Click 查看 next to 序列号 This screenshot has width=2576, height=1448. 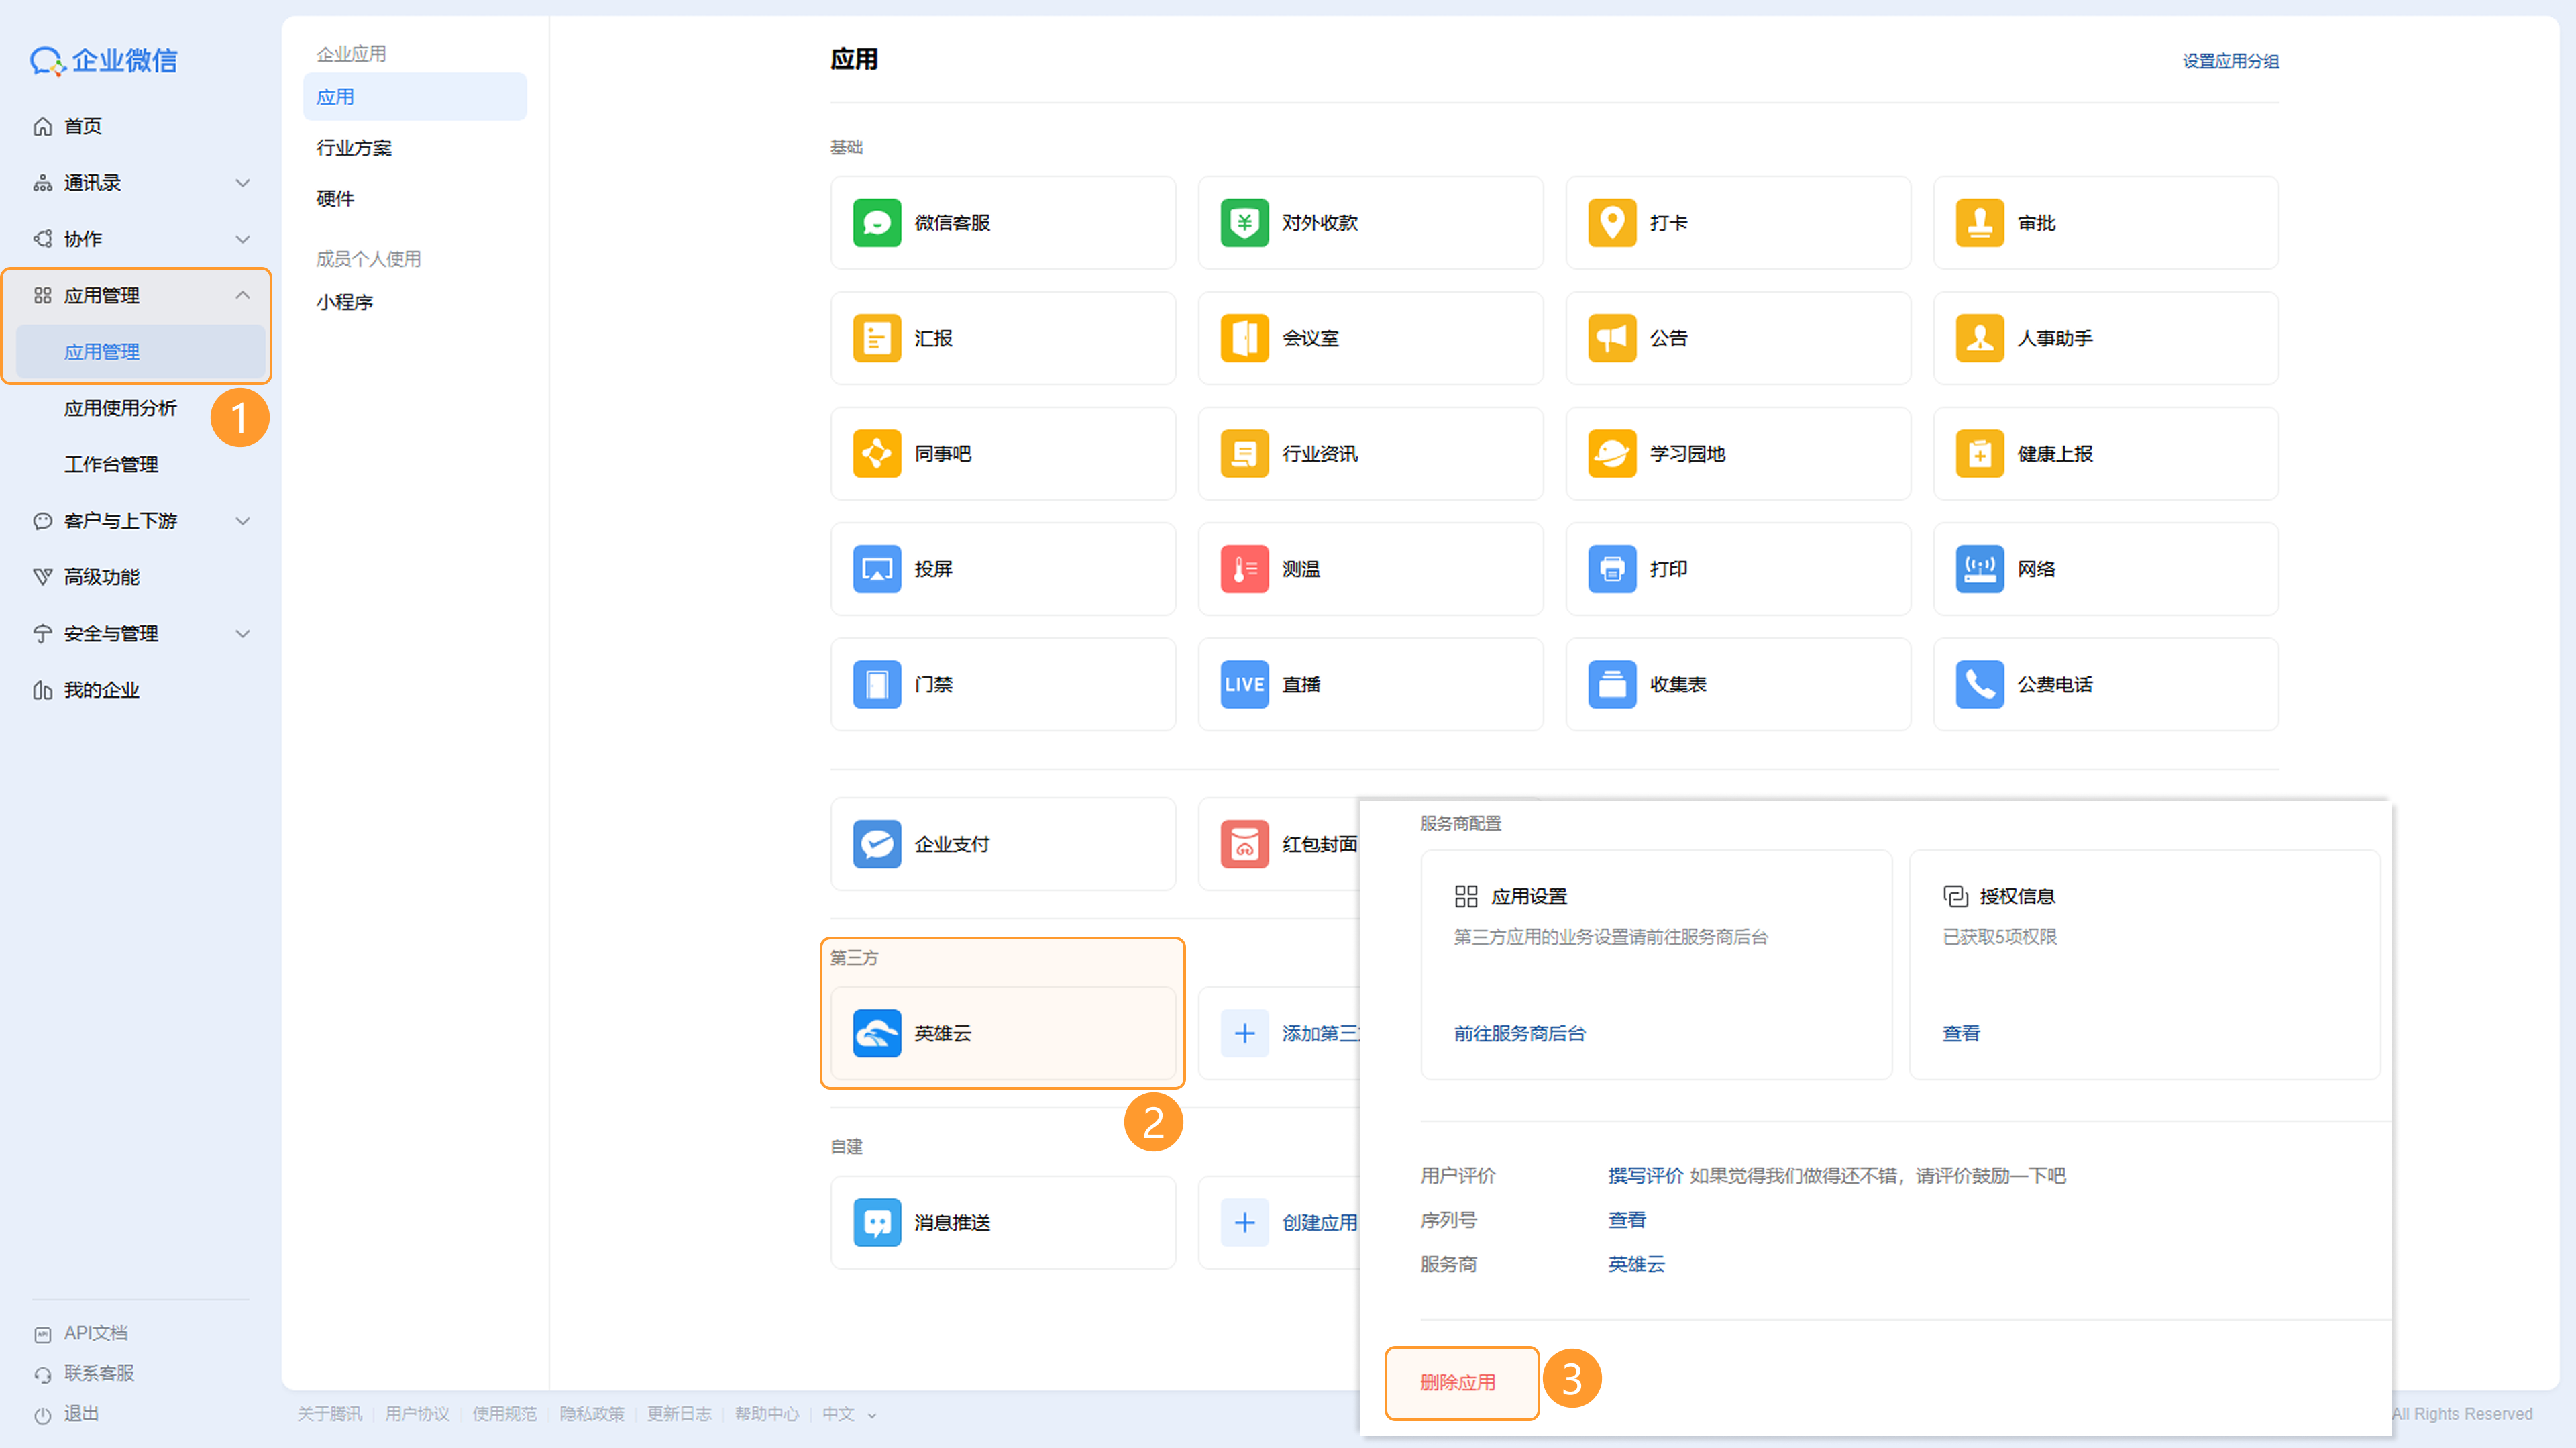(1626, 1220)
